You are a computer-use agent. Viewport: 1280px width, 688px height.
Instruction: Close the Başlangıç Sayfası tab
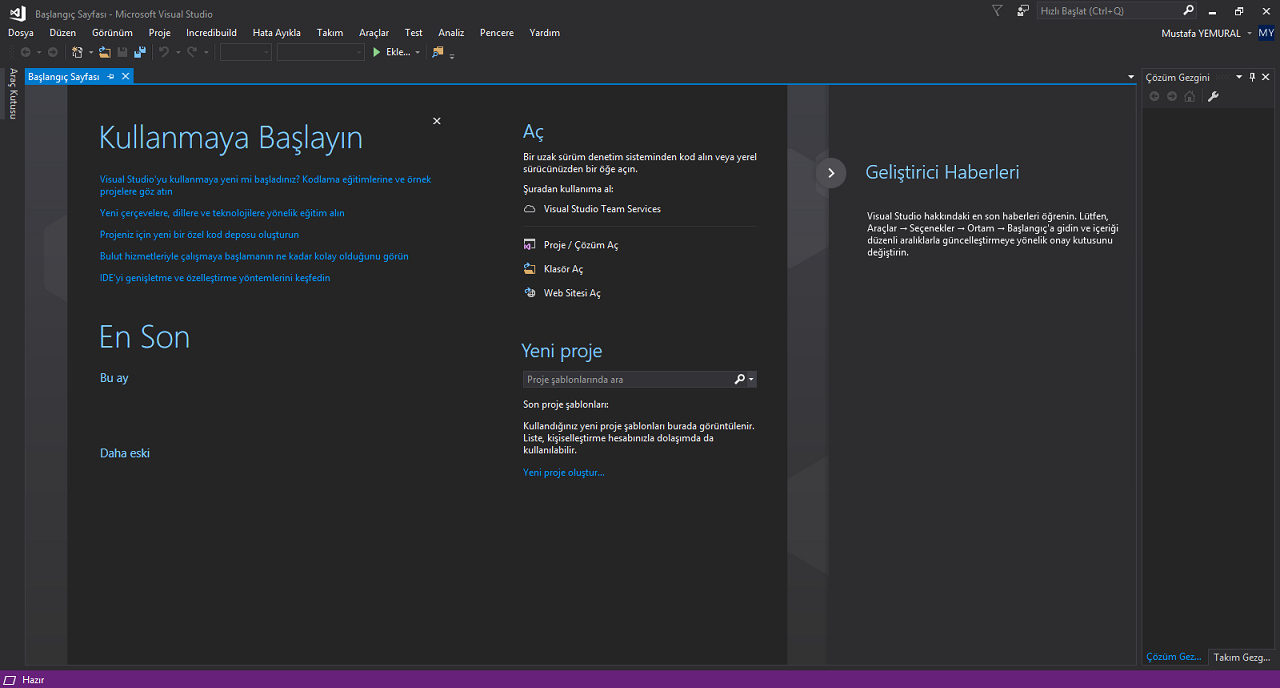(126, 77)
